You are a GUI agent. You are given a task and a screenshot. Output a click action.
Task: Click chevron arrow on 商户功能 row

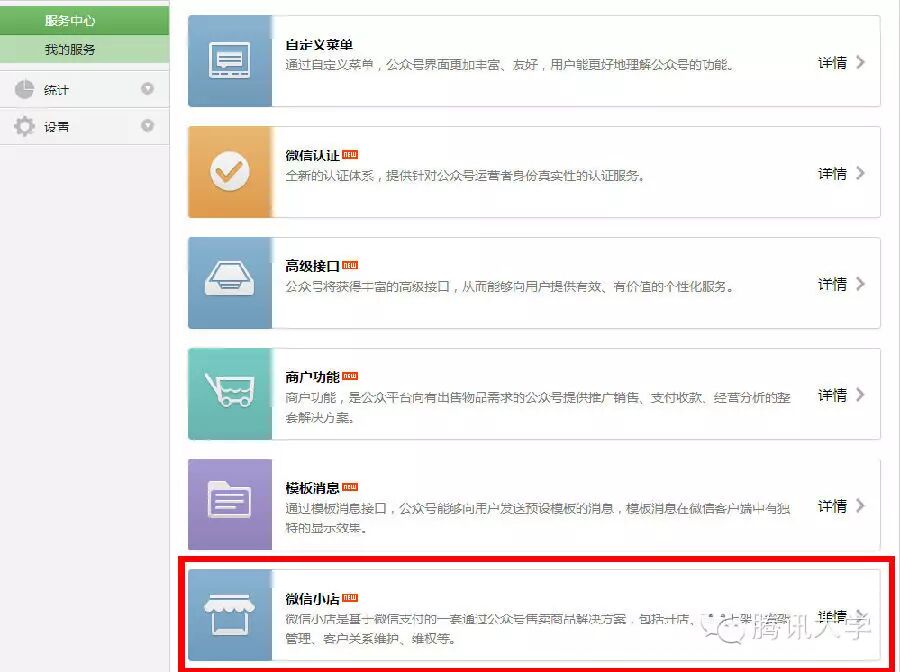tap(860, 394)
